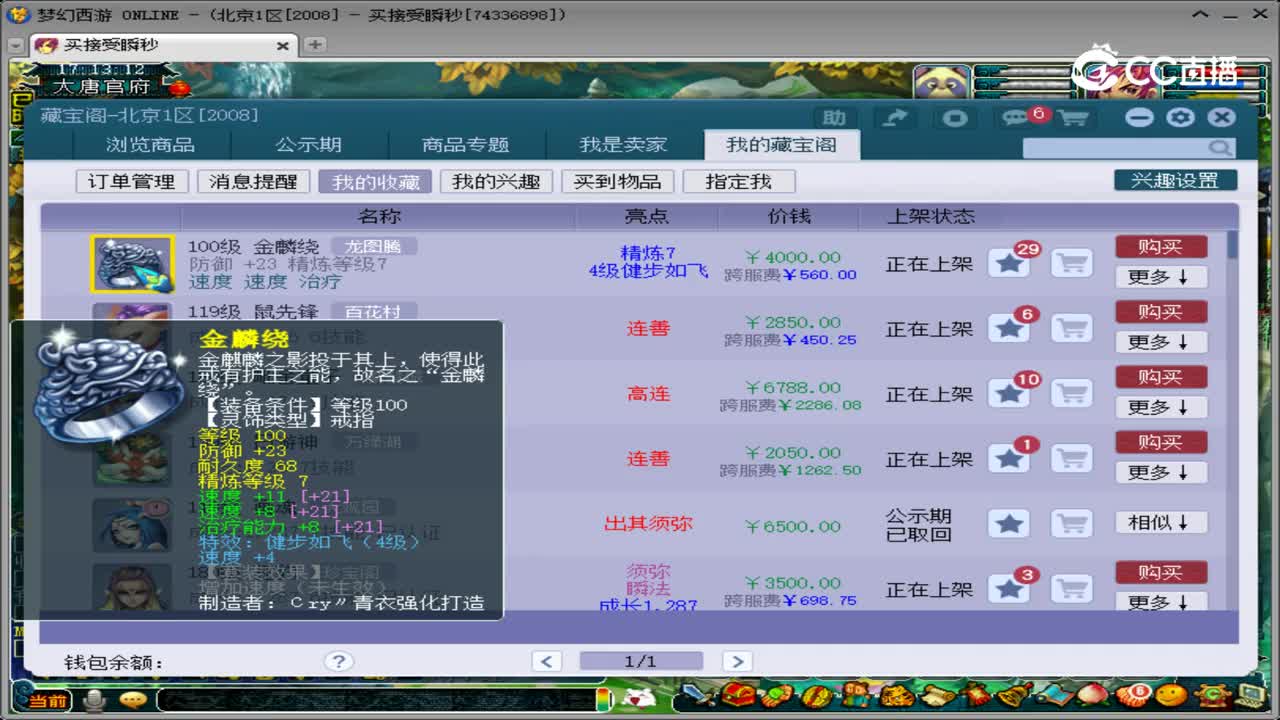The image size is (1280, 720).
Task: Go to next page arrow
Action: (x=736, y=661)
